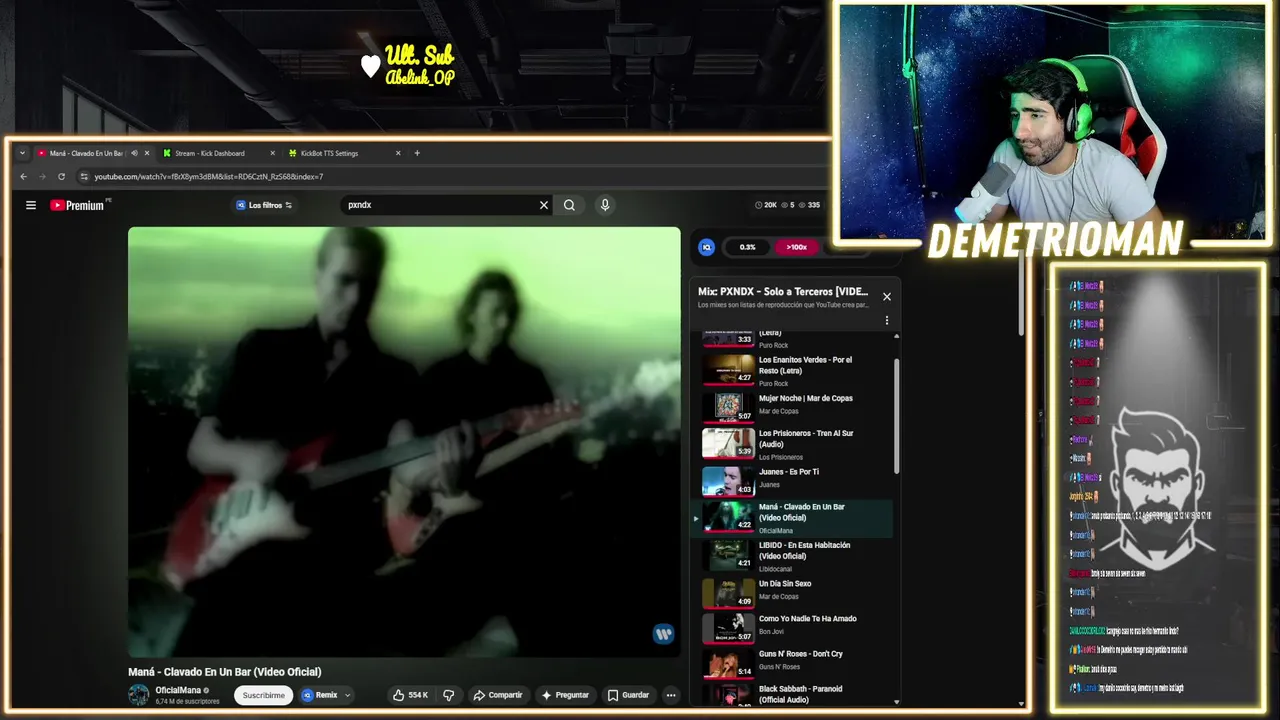Click Bon Jovi channel name in playlist
The width and height of the screenshot is (1280, 720).
tap(771, 631)
